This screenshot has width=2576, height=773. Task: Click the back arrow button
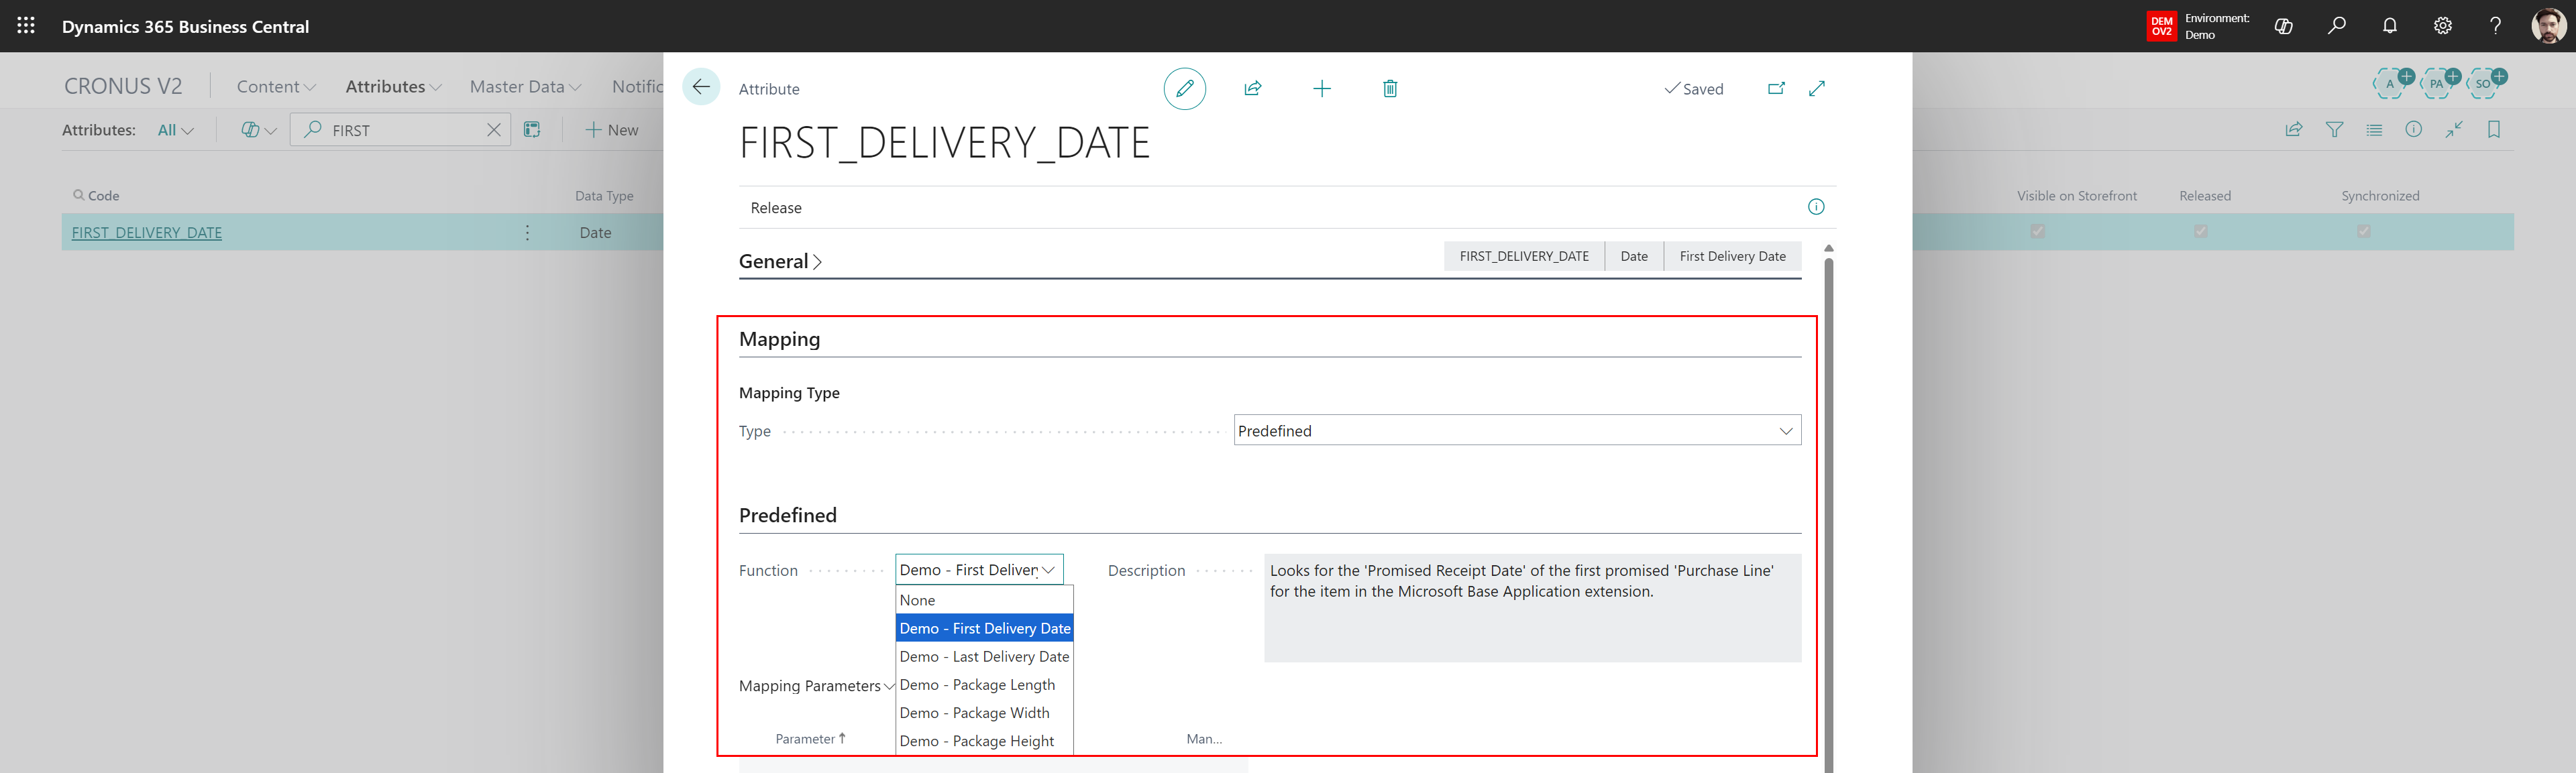click(701, 87)
